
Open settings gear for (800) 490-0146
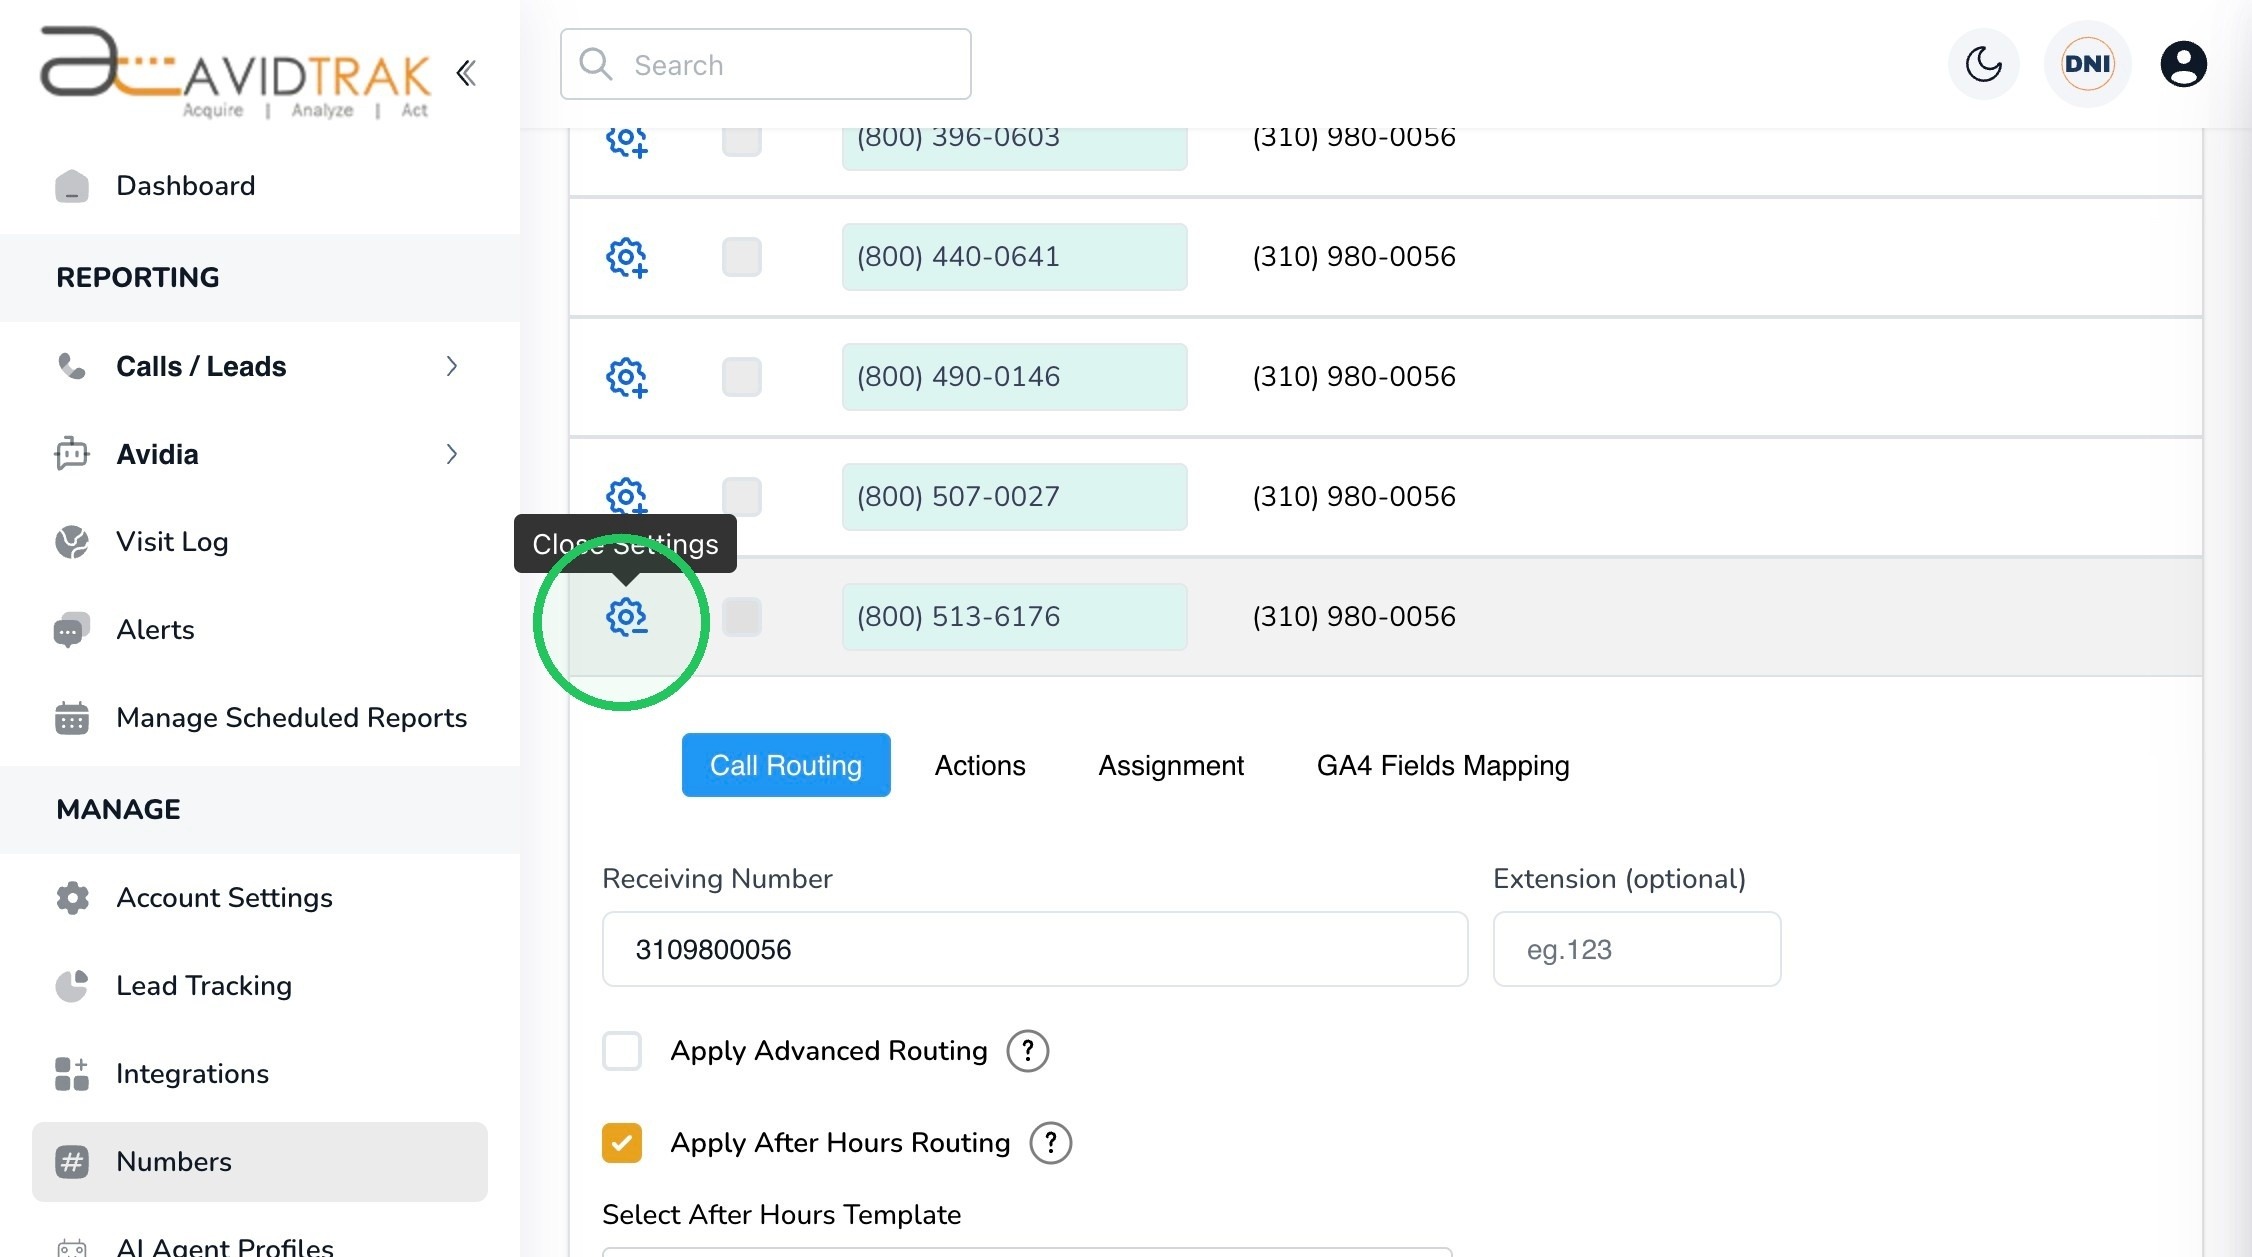point(627,378)
